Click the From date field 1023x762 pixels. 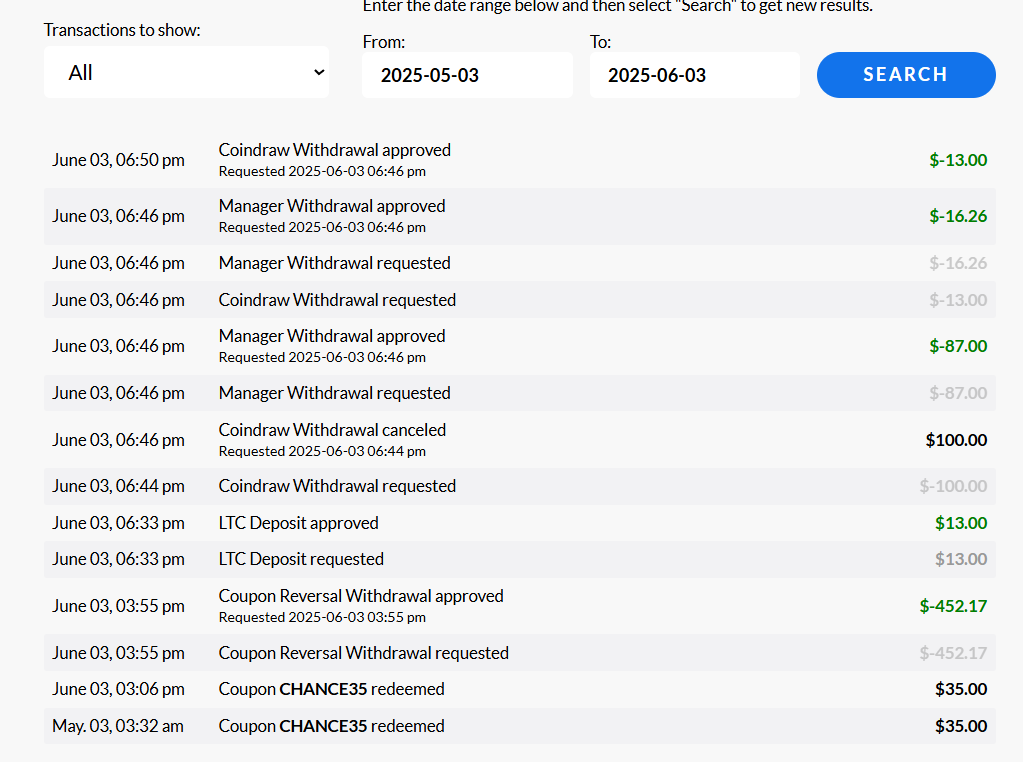click(467, 76)
